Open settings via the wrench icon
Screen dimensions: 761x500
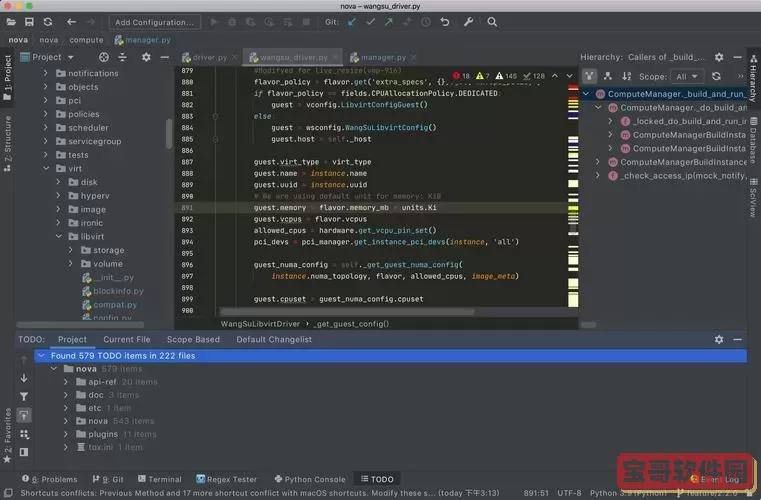(x=468, y=22)
